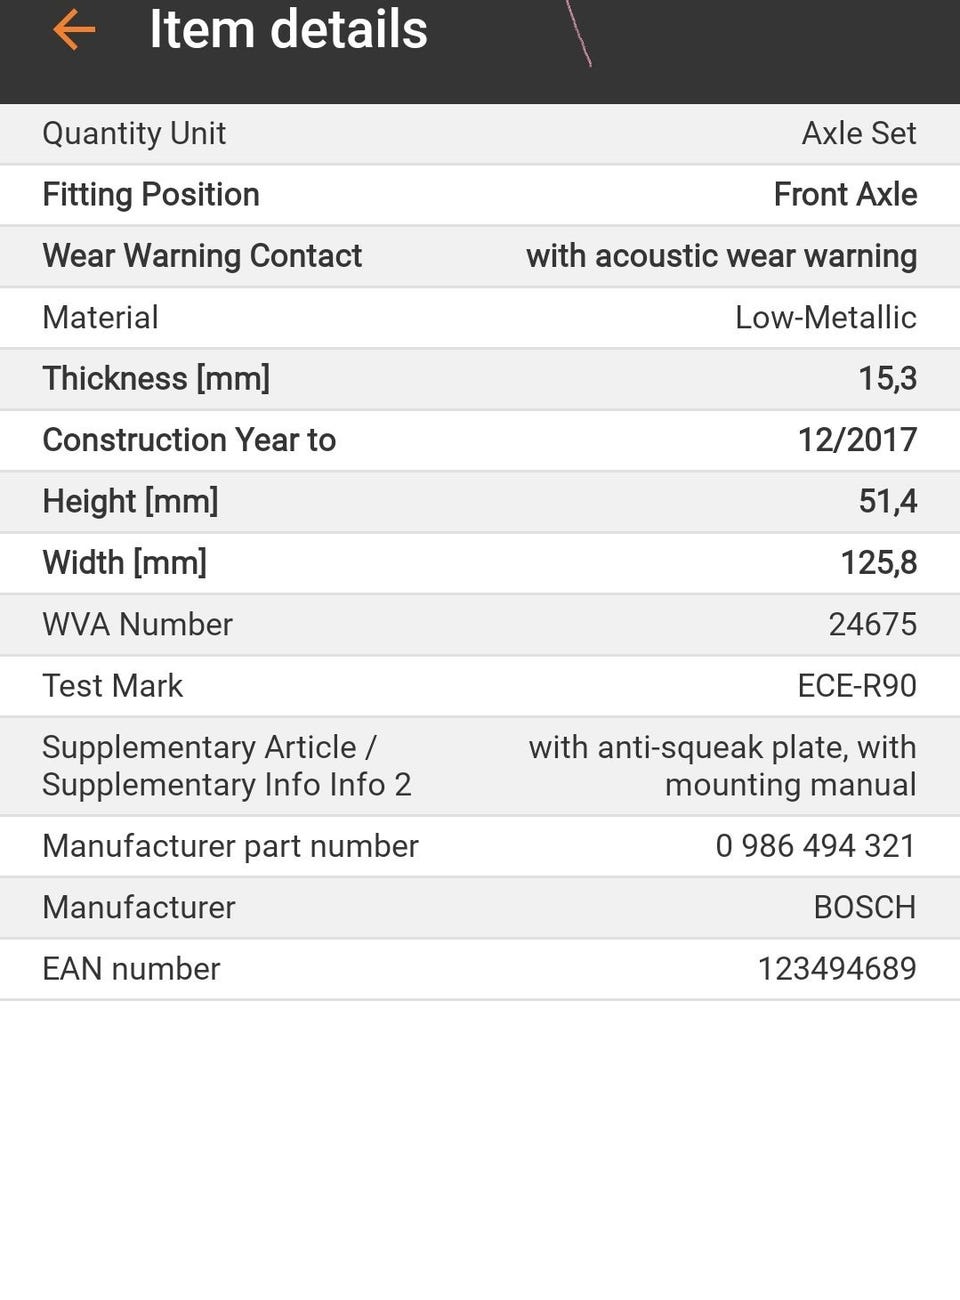Tap the 12/2017 construction year value
Viewport: 960px width, 1300px height.
857,440
